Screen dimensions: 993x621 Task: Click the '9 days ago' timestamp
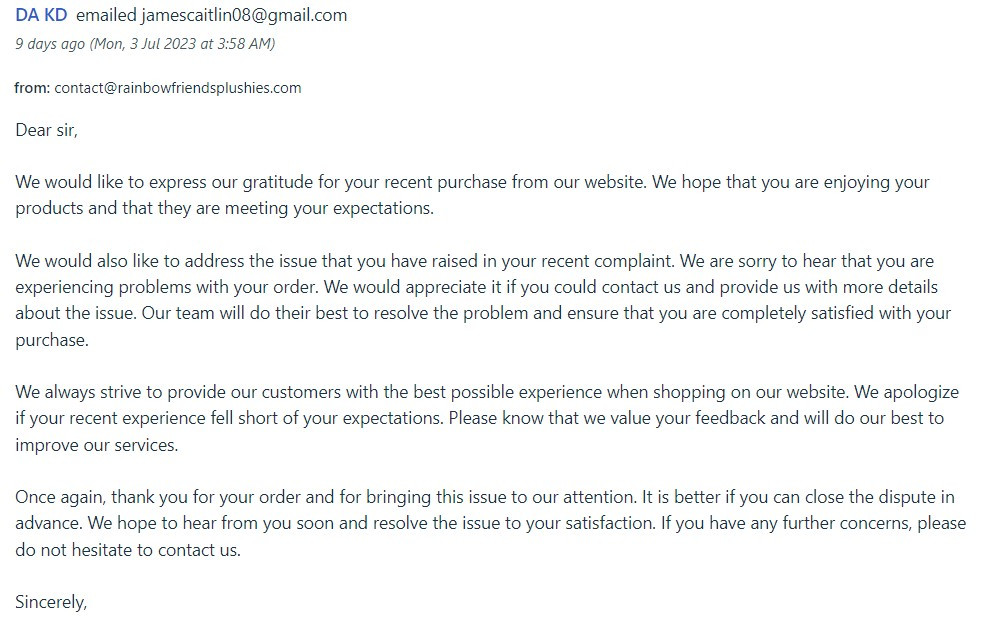tap(50, 44)
